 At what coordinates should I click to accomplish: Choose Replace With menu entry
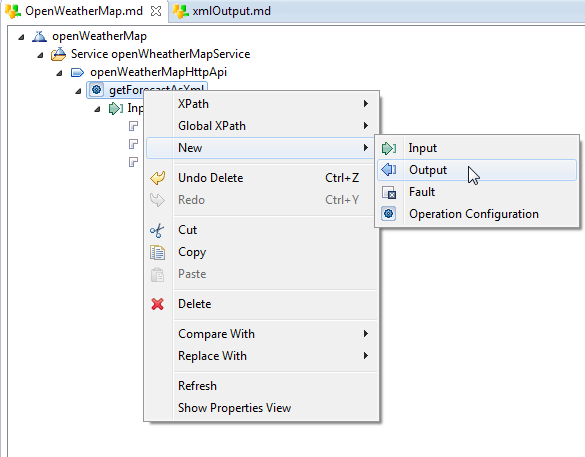pos(261,356)
